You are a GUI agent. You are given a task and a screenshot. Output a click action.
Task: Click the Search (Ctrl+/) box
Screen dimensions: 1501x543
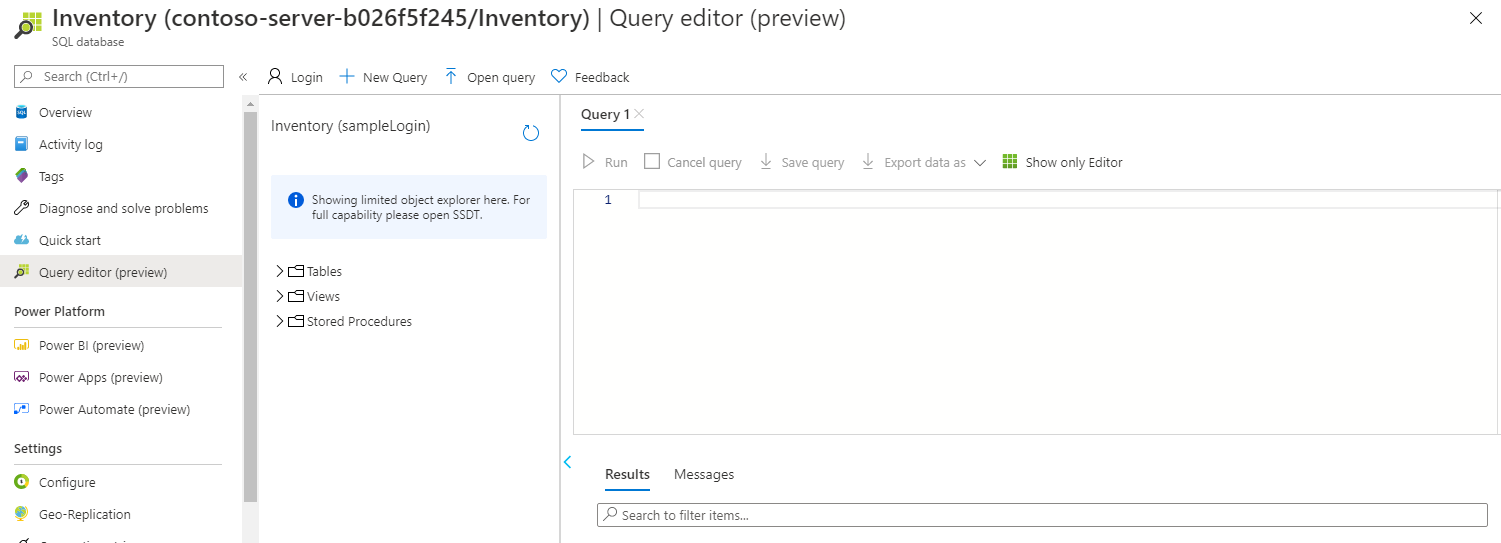[x=119, y=76]
